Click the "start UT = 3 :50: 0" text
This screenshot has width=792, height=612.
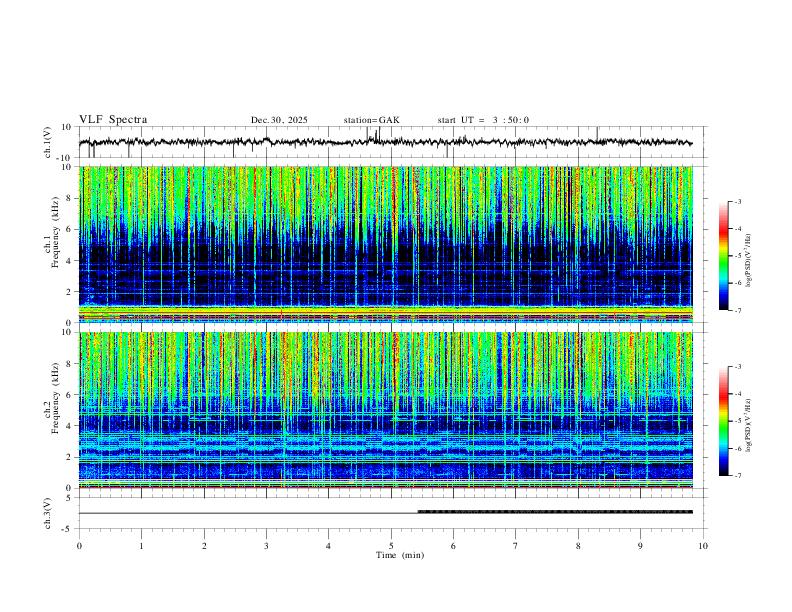click(x=483, y=120)
